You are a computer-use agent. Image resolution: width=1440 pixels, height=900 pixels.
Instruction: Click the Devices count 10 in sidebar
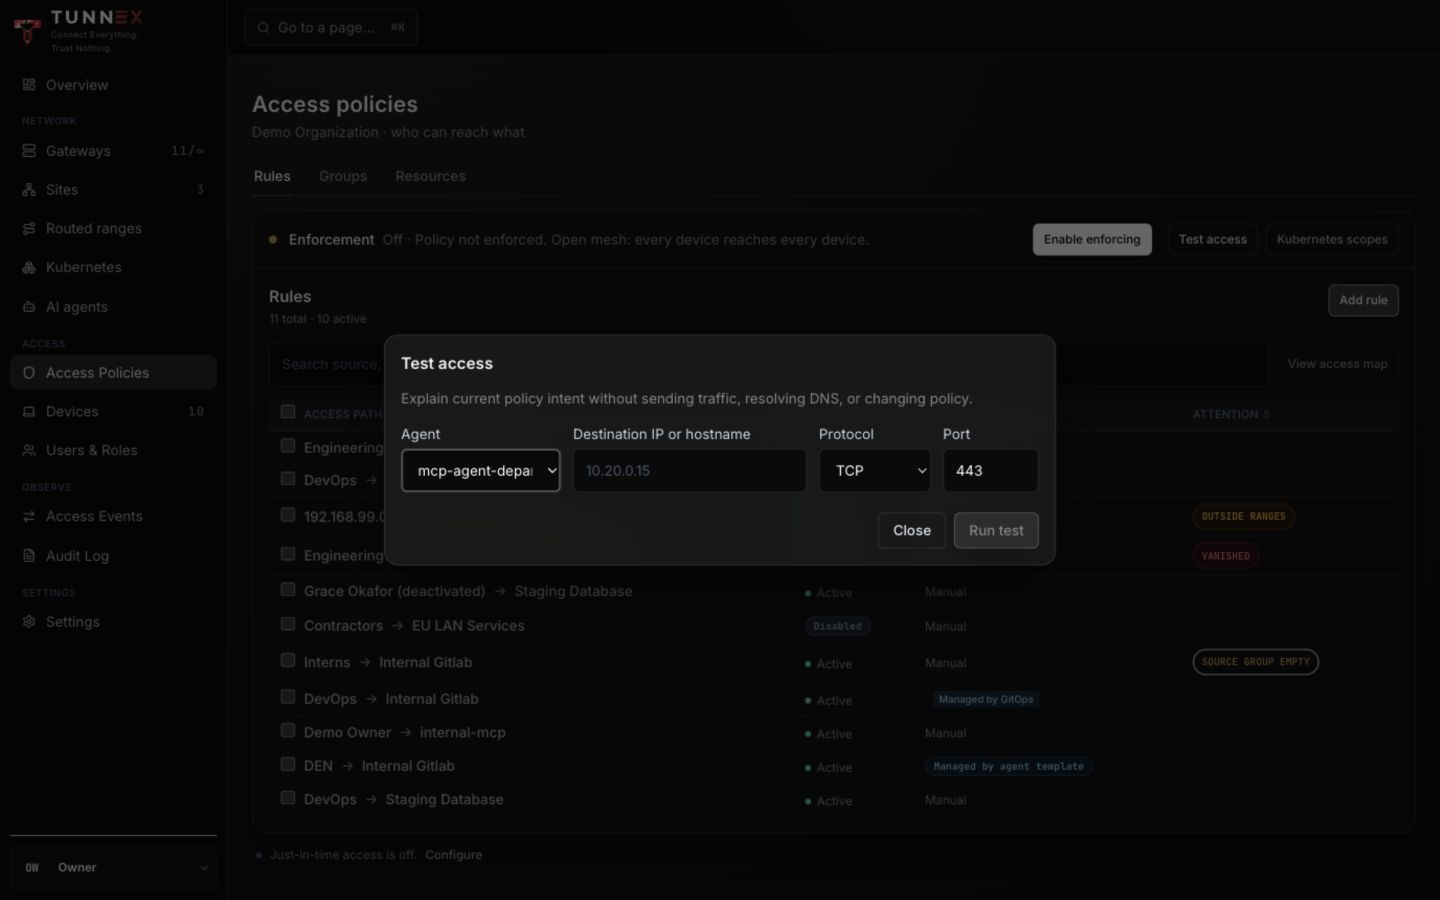[196, 412]
